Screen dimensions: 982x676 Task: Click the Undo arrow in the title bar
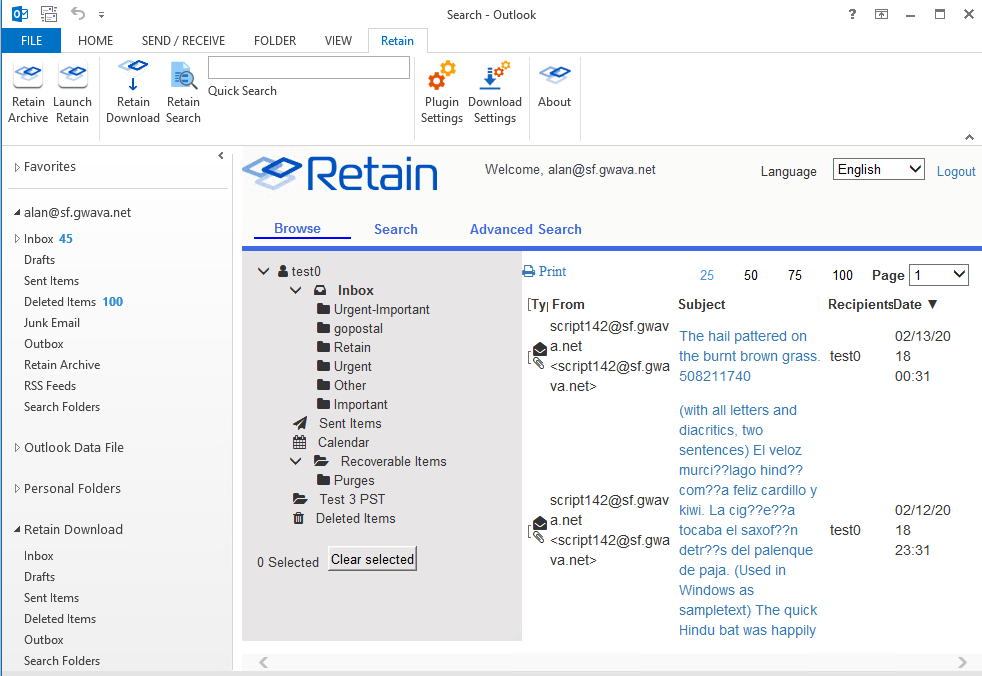pos(78,14)
